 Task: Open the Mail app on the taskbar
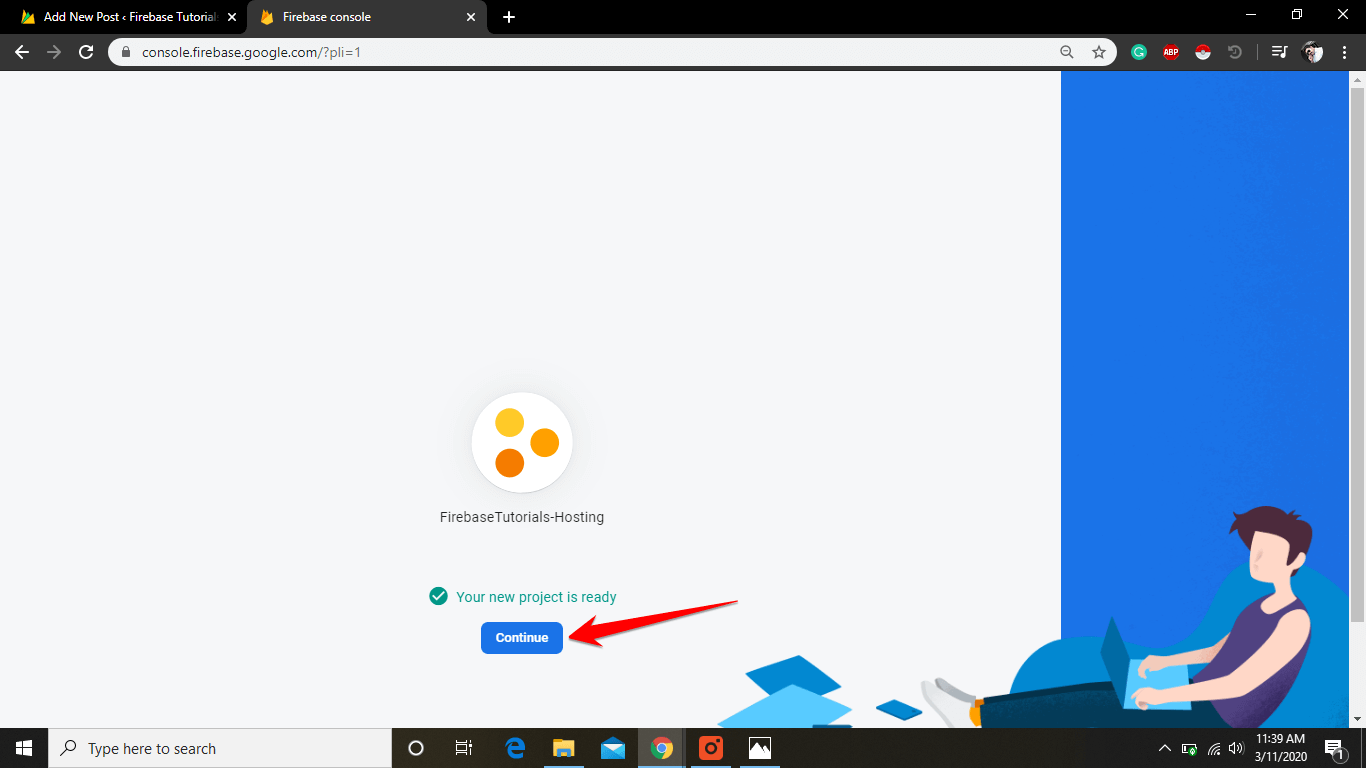[613, 748]
